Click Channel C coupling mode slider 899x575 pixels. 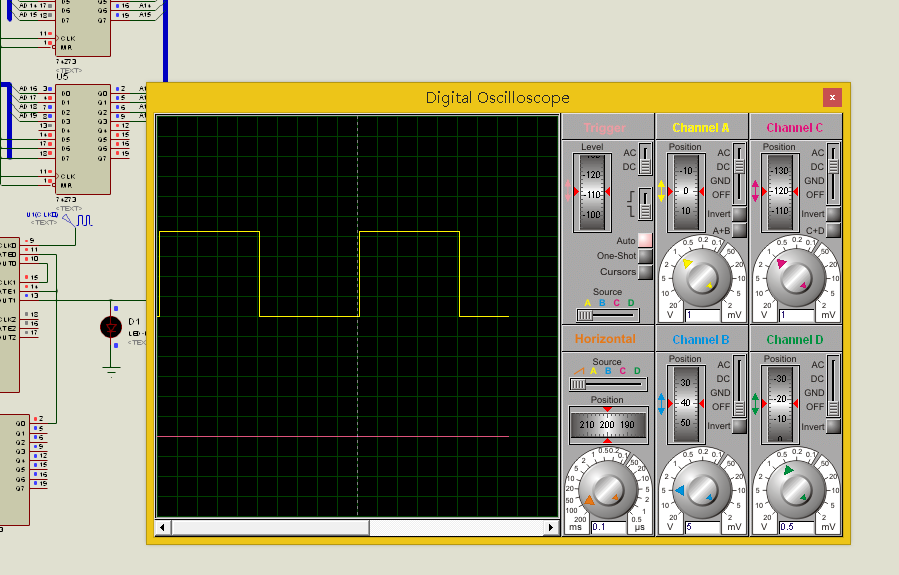834,174
